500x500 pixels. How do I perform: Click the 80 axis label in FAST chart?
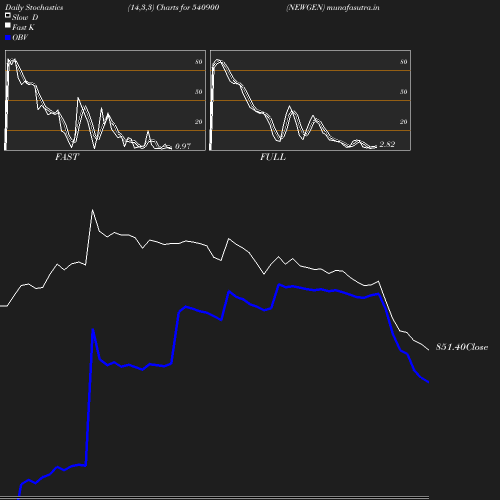(x=199, y=62)
